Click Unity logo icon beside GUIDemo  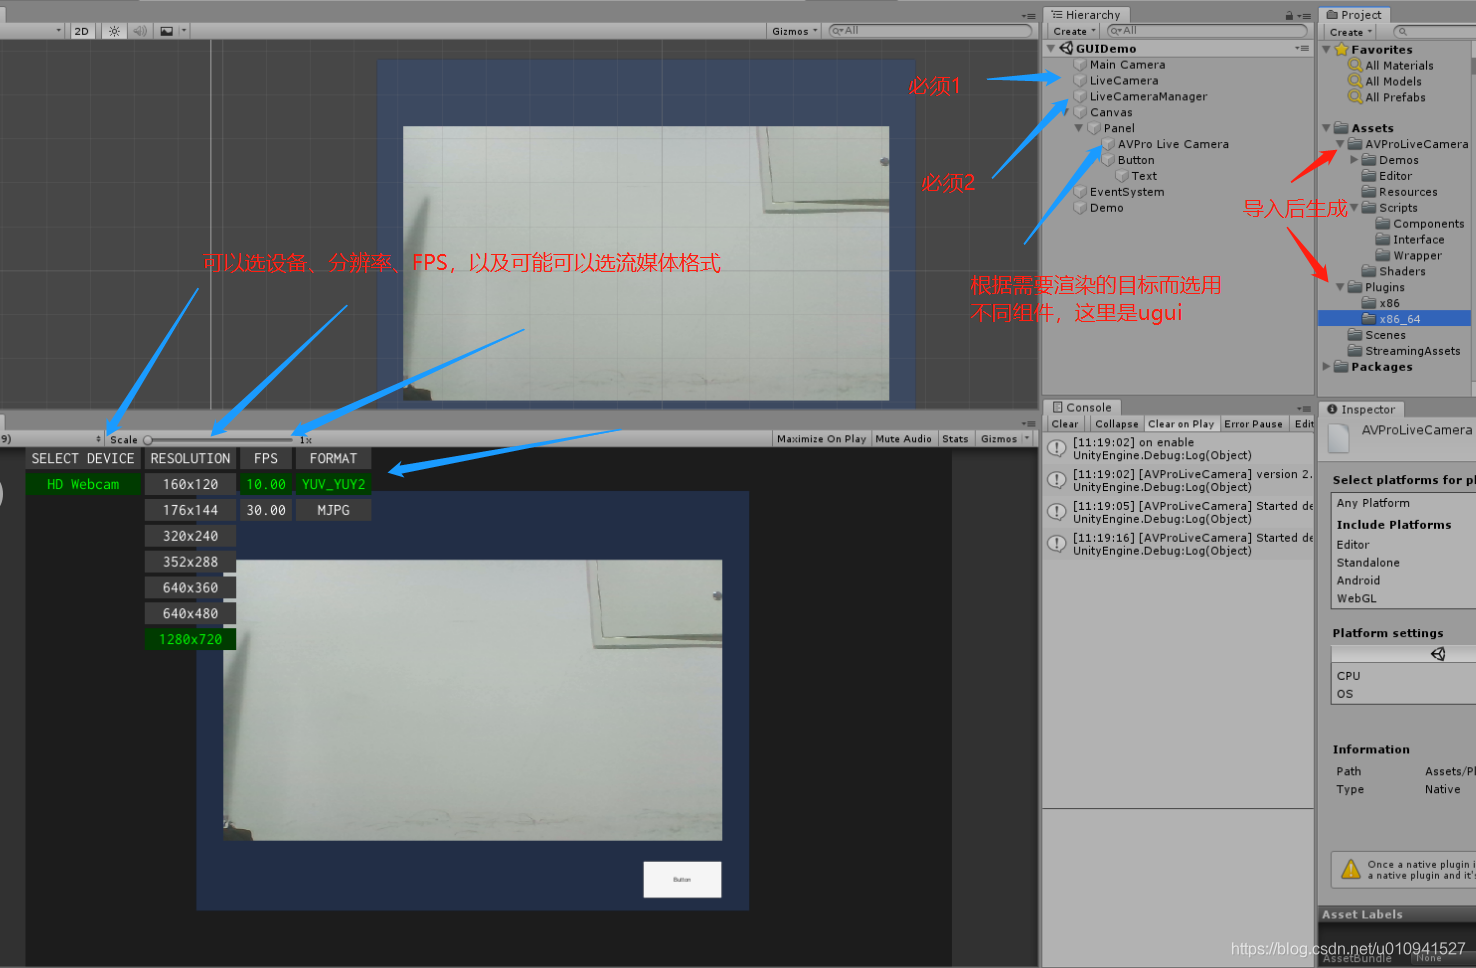click(x=1067, y=48)
